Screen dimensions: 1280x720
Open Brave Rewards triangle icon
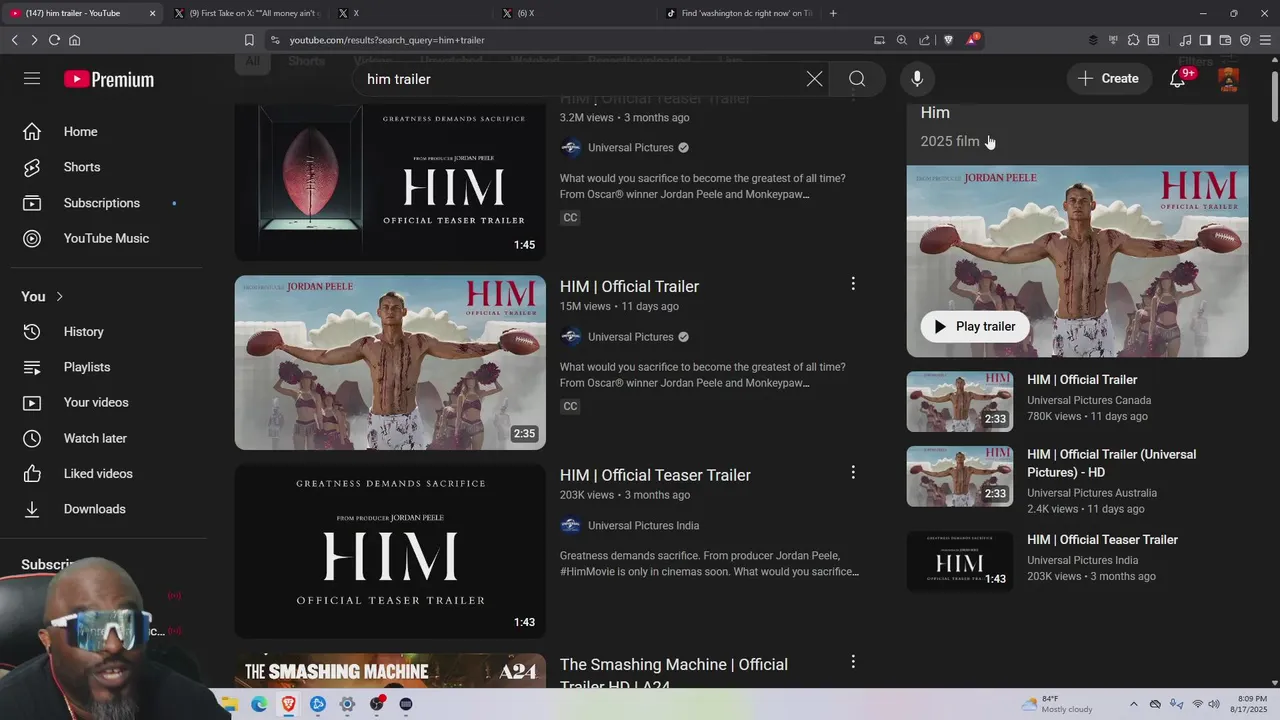click(972, 40)
